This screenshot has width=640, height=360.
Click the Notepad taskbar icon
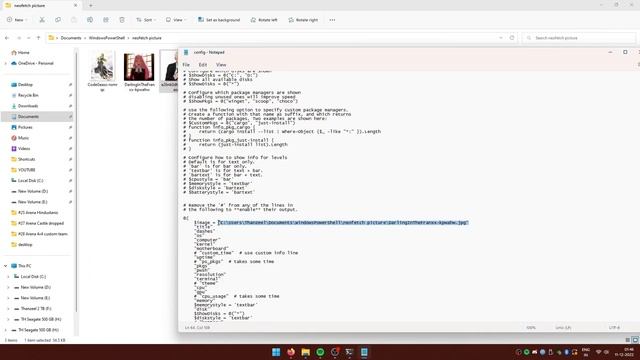[x=364, y=352]
